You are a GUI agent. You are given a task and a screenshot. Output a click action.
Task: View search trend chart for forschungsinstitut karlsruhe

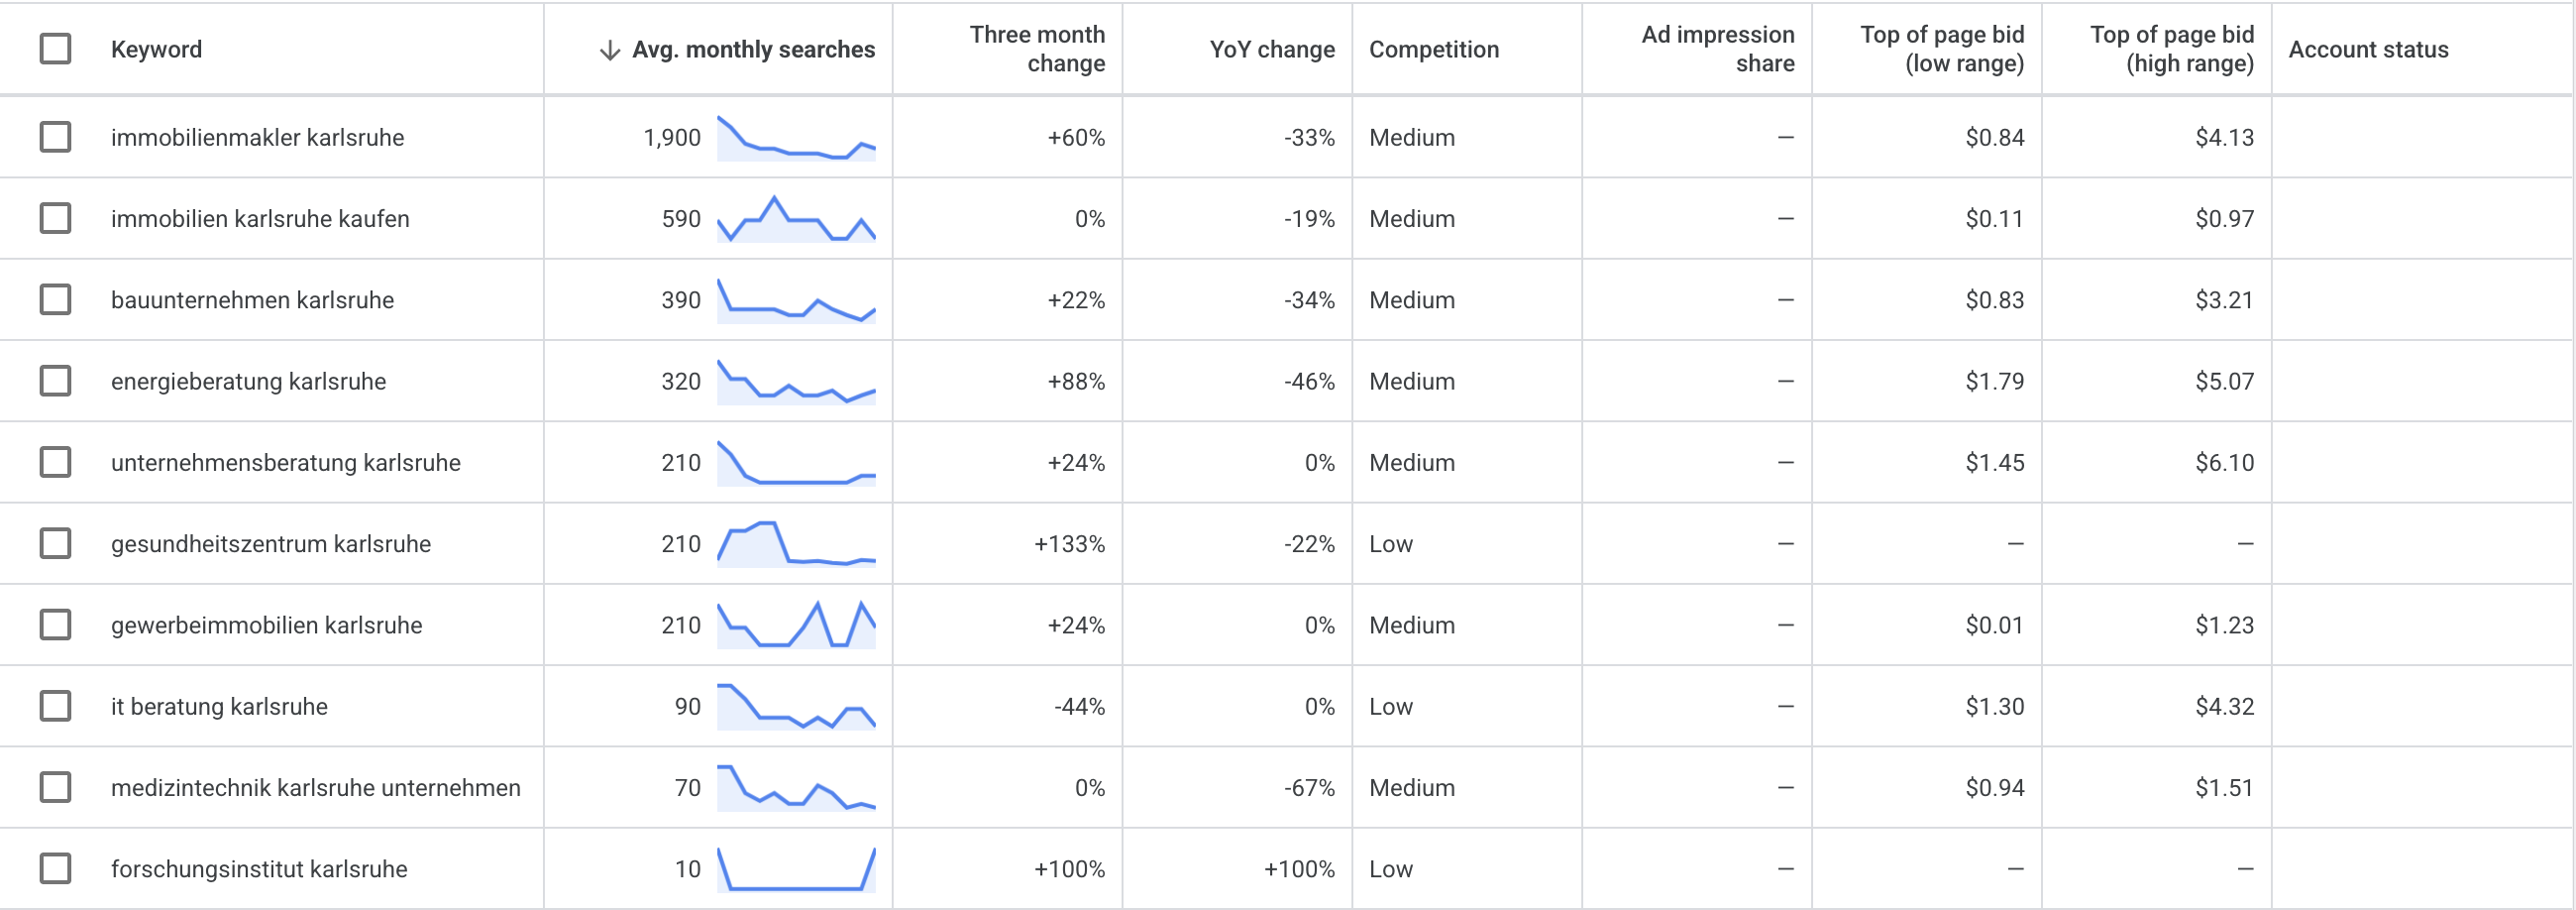[796, 869]
